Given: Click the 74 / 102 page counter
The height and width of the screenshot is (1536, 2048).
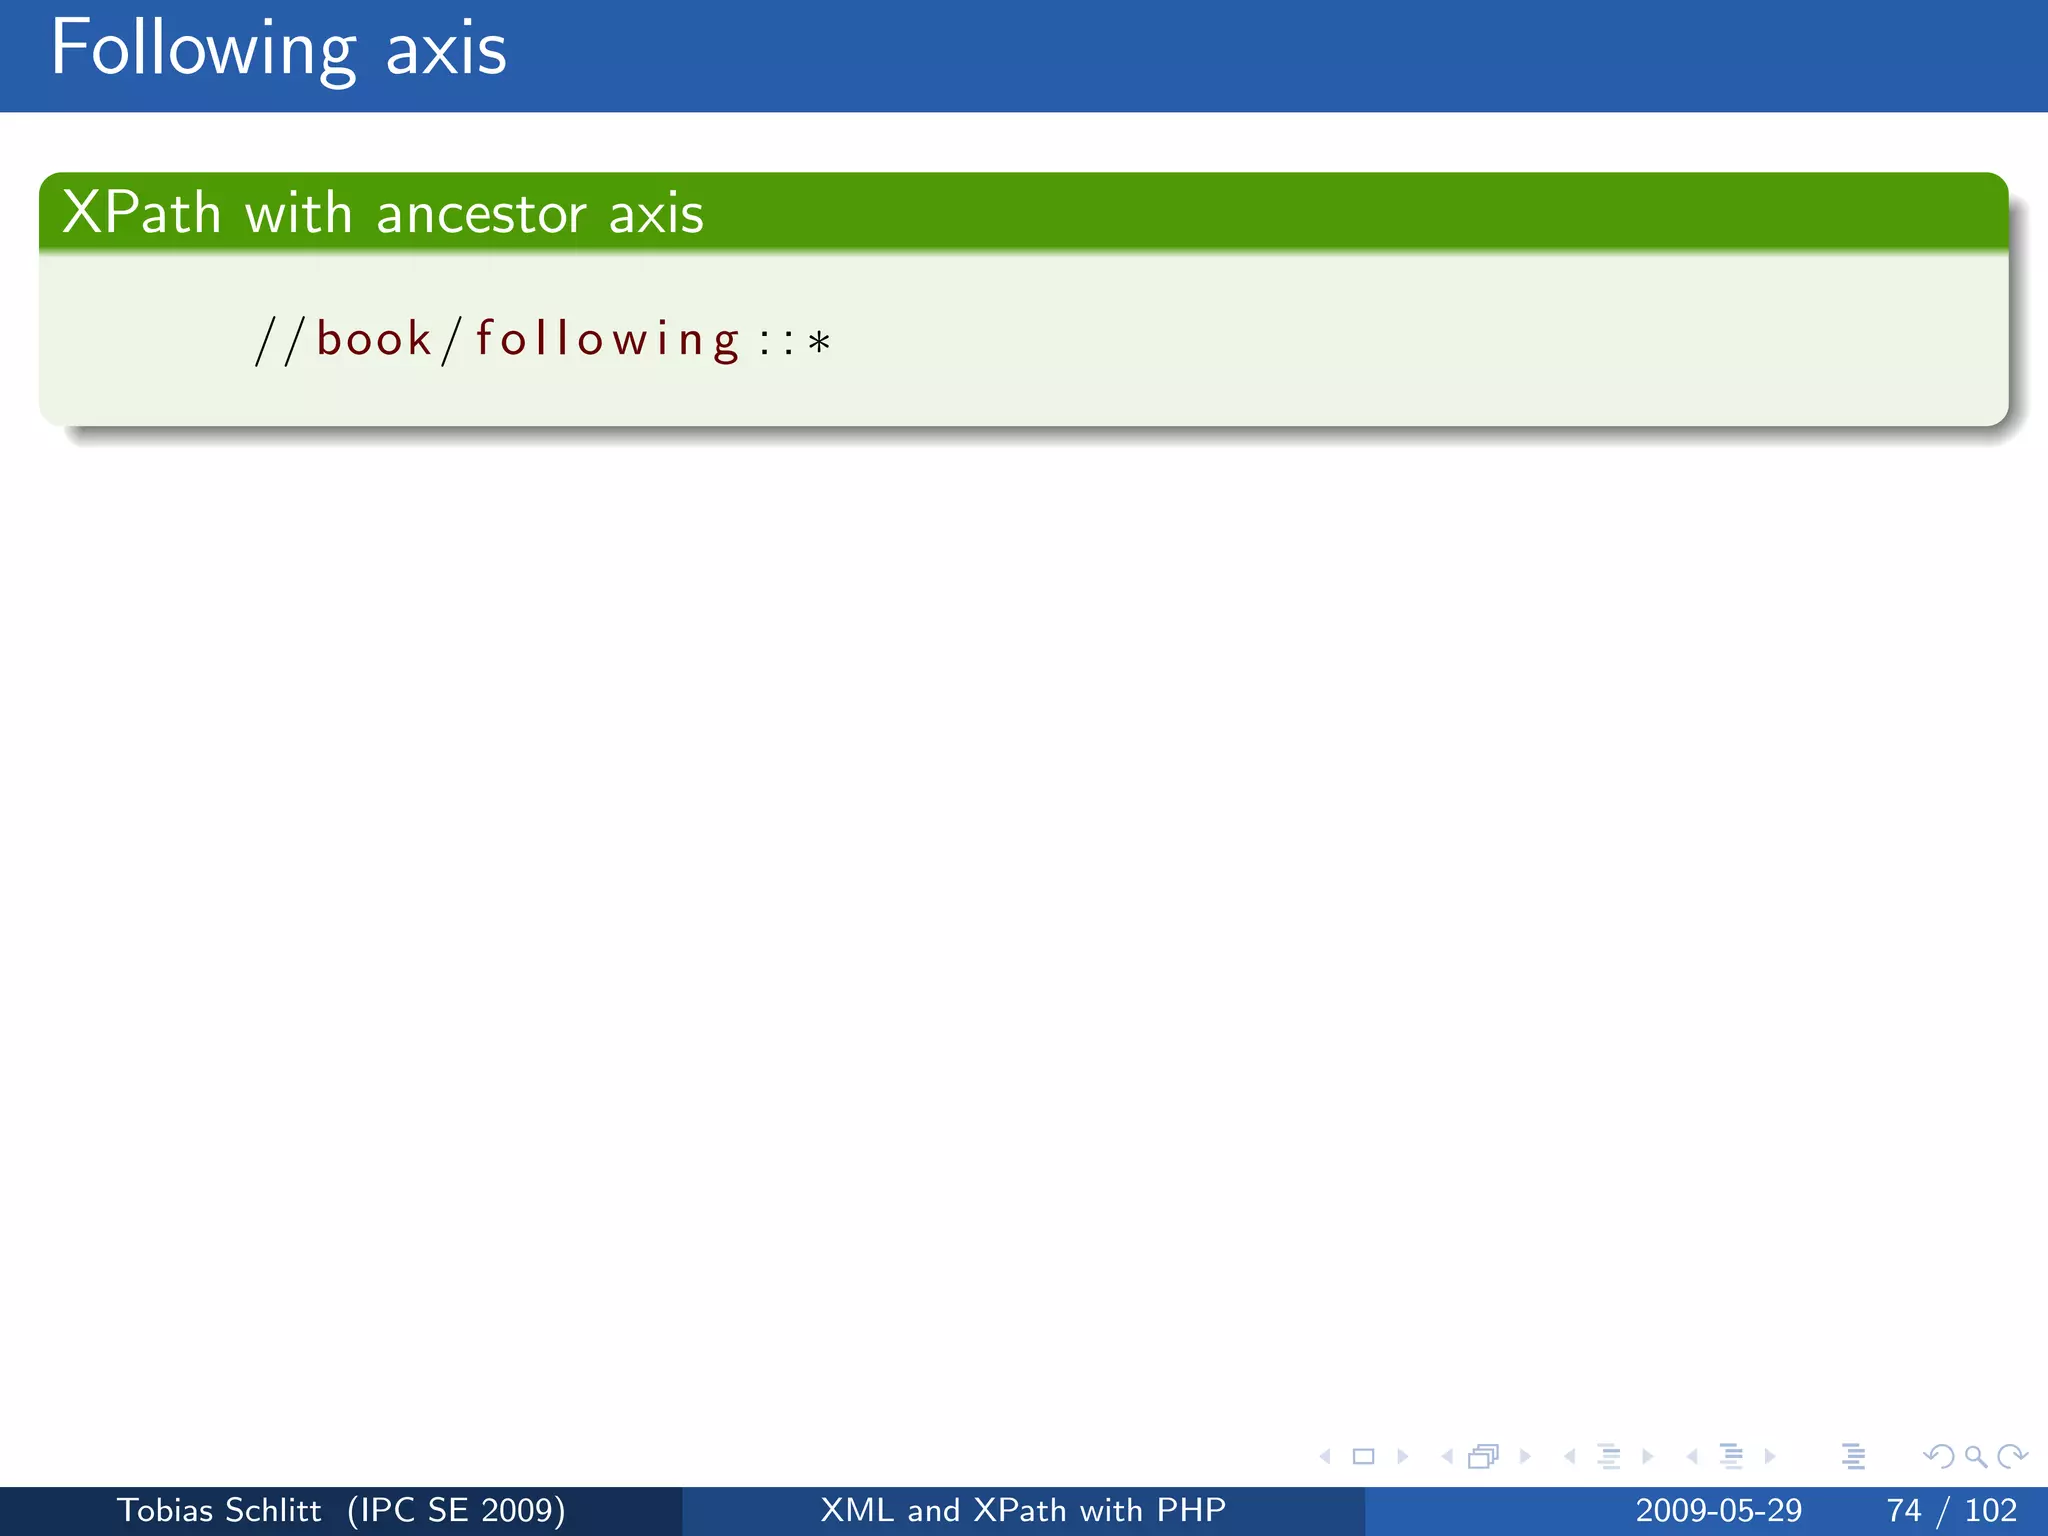Looking at the screenshot, I should point(1950,1510).
